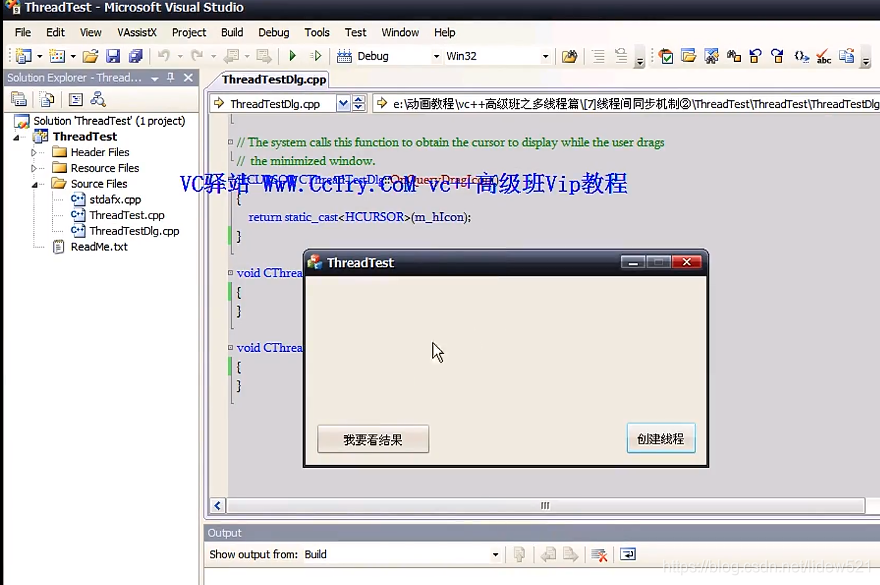
Task: Click the Undo arrow icon
Action: [x=164, y=56]
